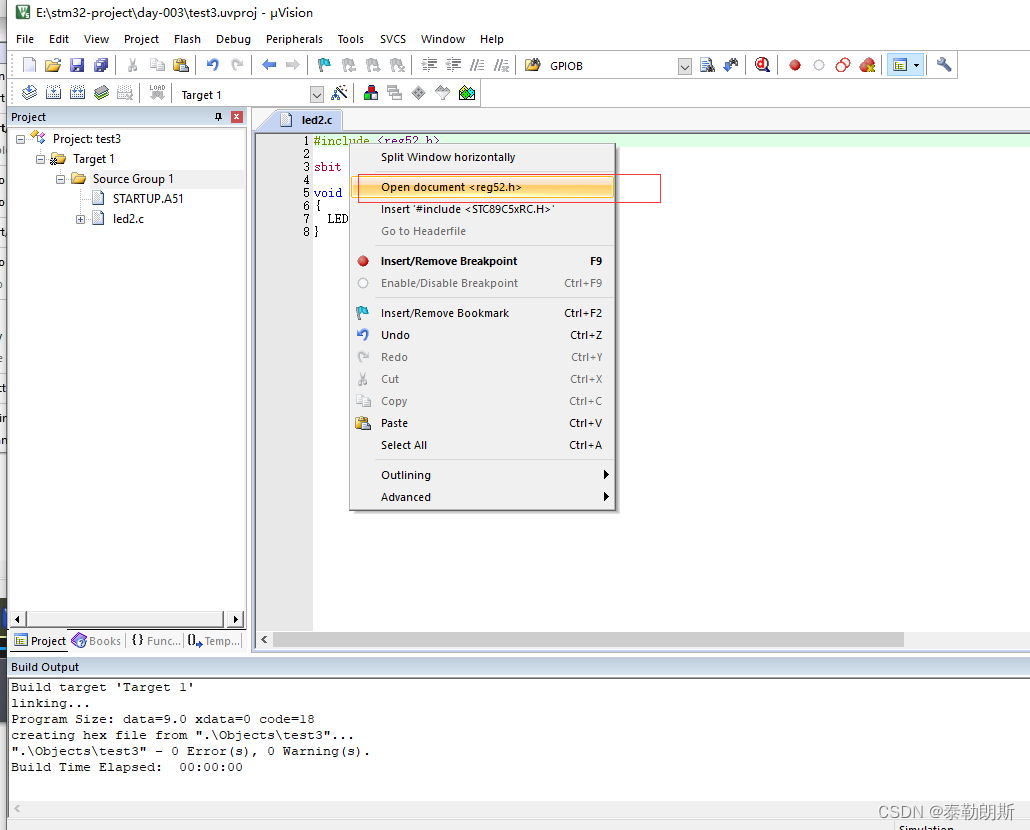Click the Save All icon
Screen dimensions: 1030x830
101,65
